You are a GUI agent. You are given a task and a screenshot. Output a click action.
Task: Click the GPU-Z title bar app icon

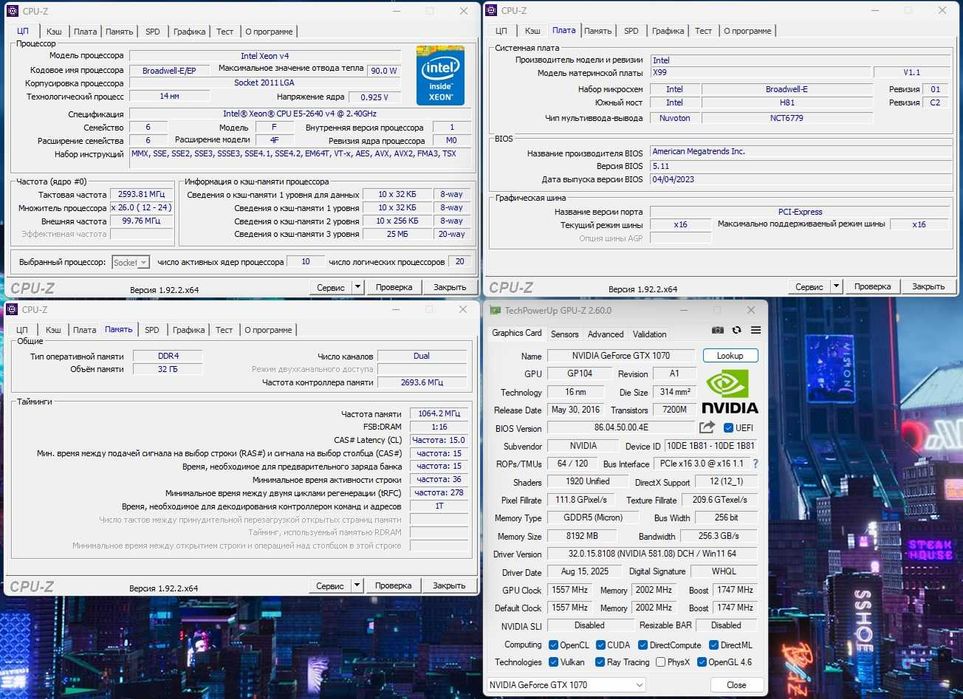pyautogui.click(x=495, y=311)
